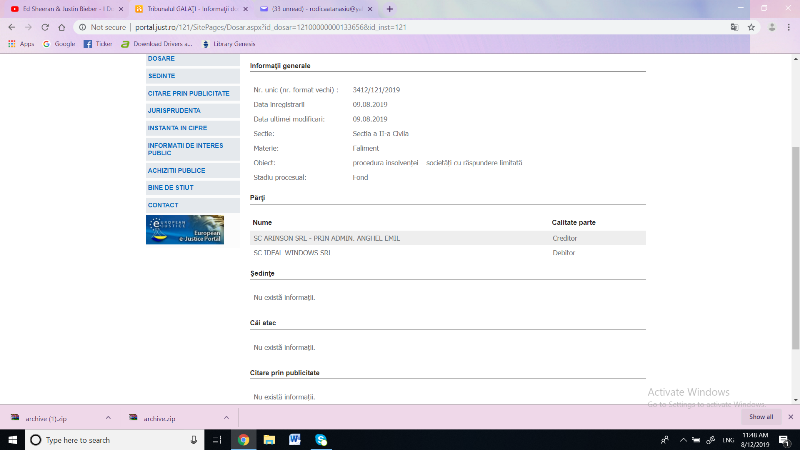Open the SEDINTE menu item
800x450 pixels.
point(192,76)
